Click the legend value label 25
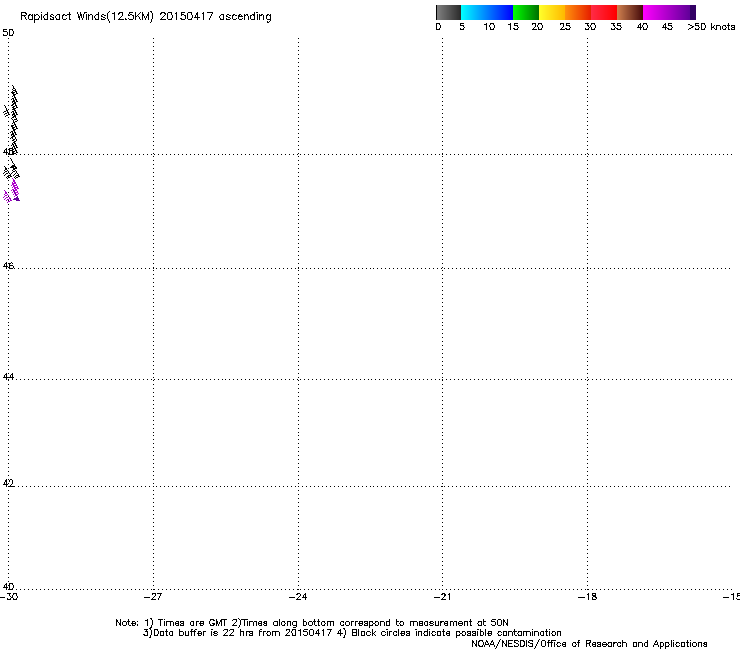 pyautogui.click(x=565, y=27)
